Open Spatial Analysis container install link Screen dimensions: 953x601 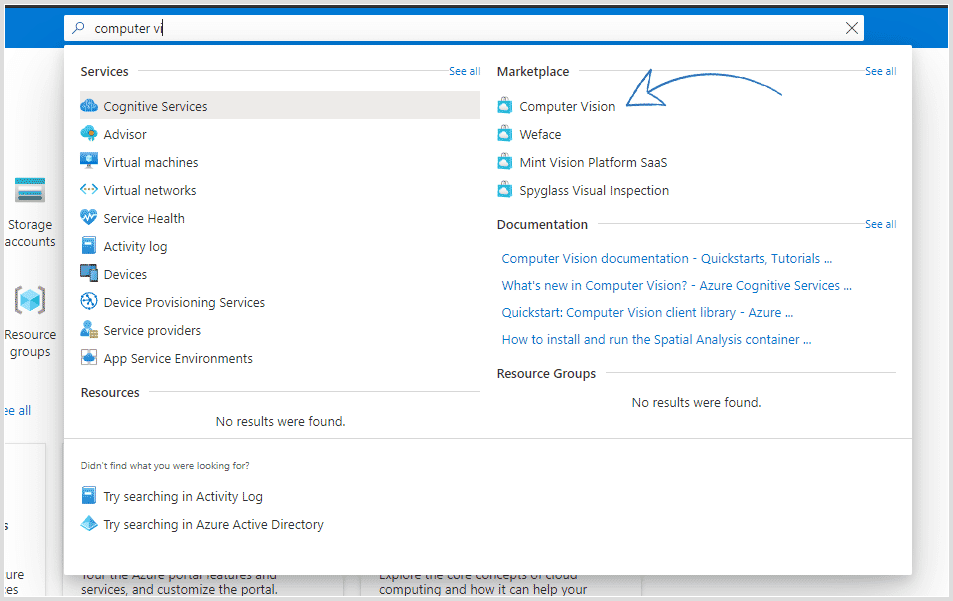pyautogui.click(x=656, y=340)
